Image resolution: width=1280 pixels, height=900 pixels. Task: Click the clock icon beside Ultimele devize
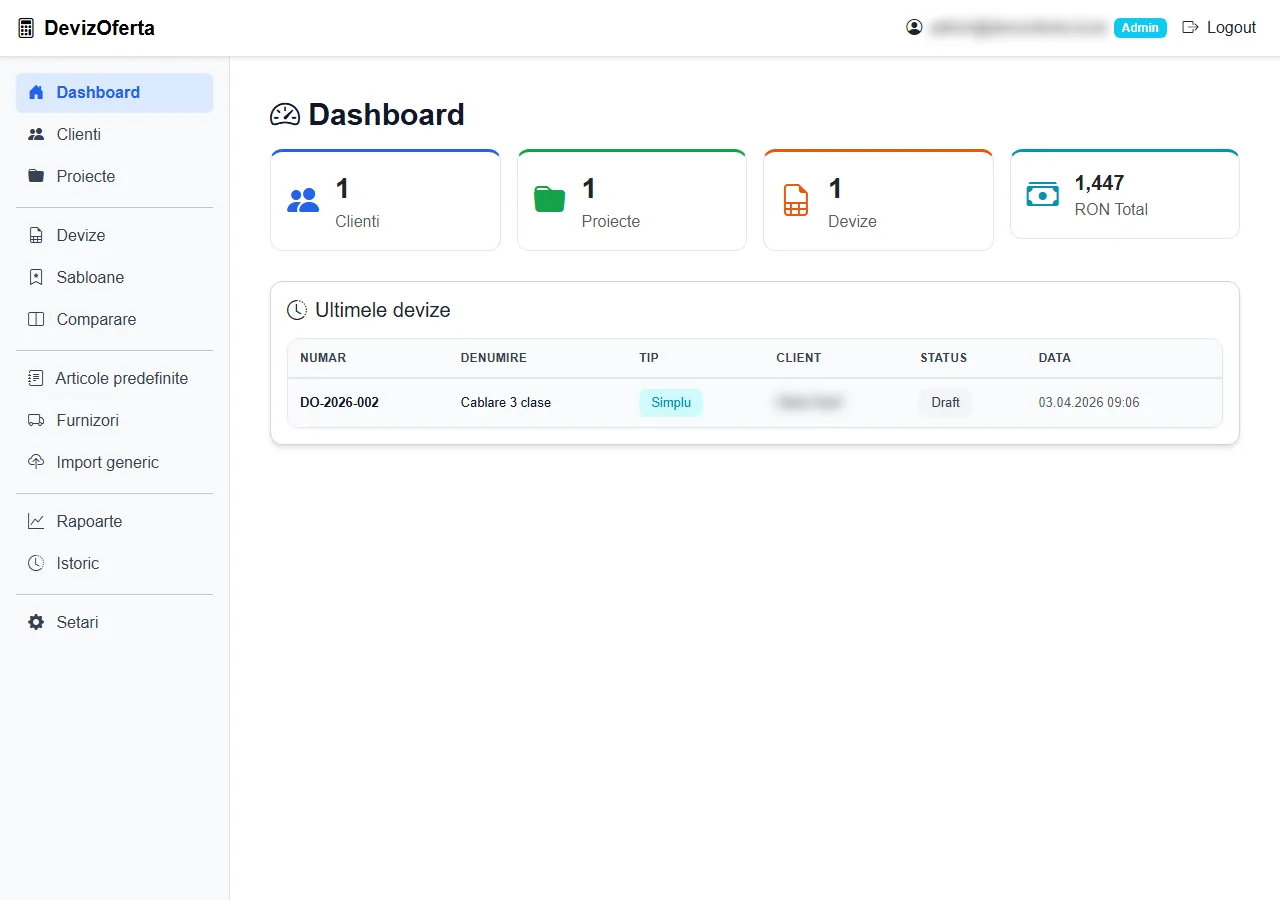[x=297, y=310]
